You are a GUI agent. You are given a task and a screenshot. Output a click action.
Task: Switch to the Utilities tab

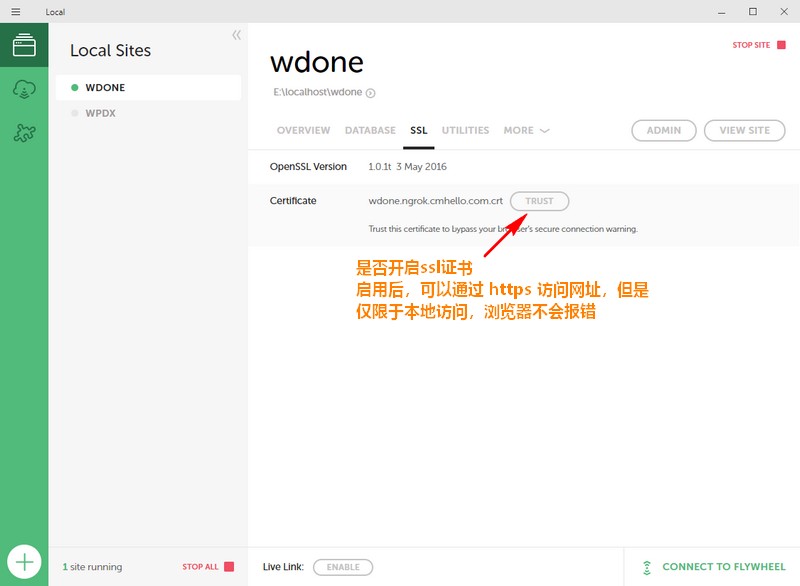[465, 131]
